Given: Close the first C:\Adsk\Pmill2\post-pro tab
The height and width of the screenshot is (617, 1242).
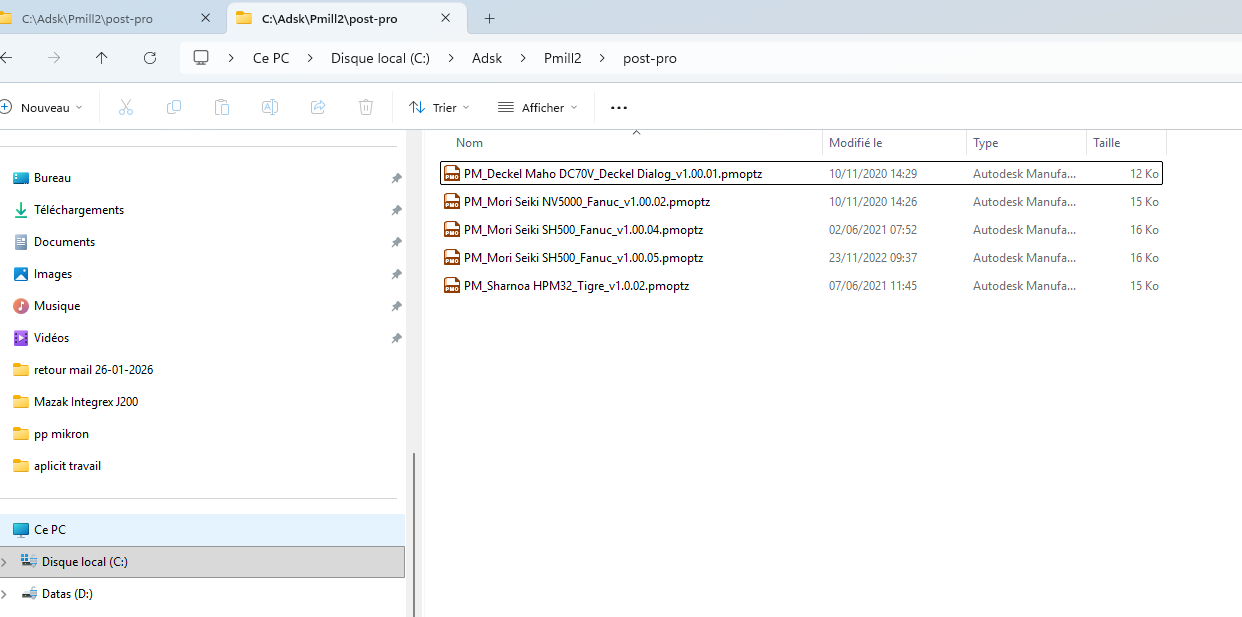Looking at the screenshot, I should coord(205,18).
